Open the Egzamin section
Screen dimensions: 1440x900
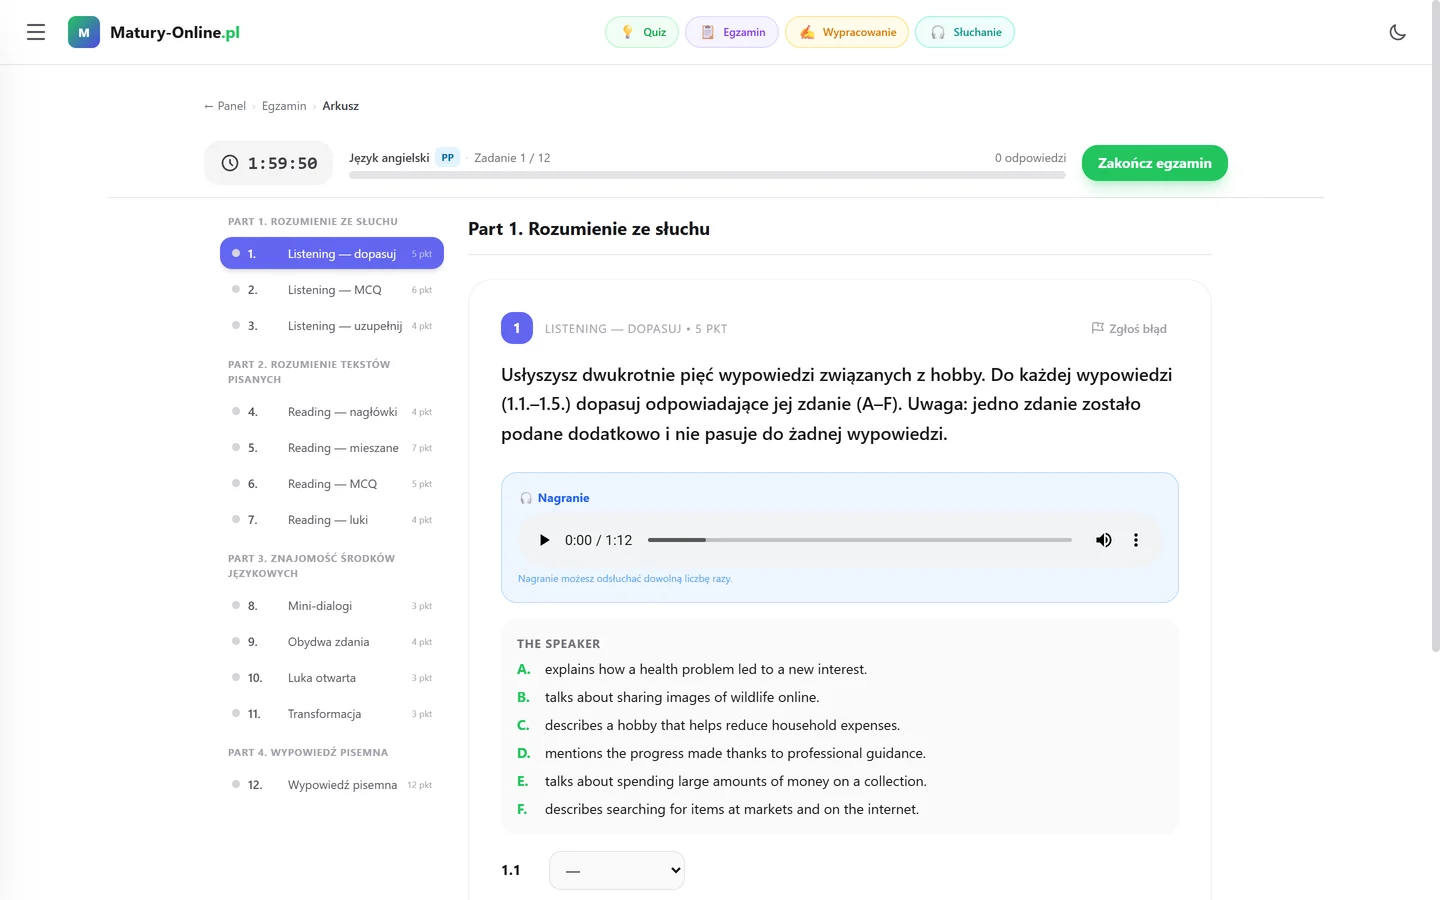(x=732, y=32)
